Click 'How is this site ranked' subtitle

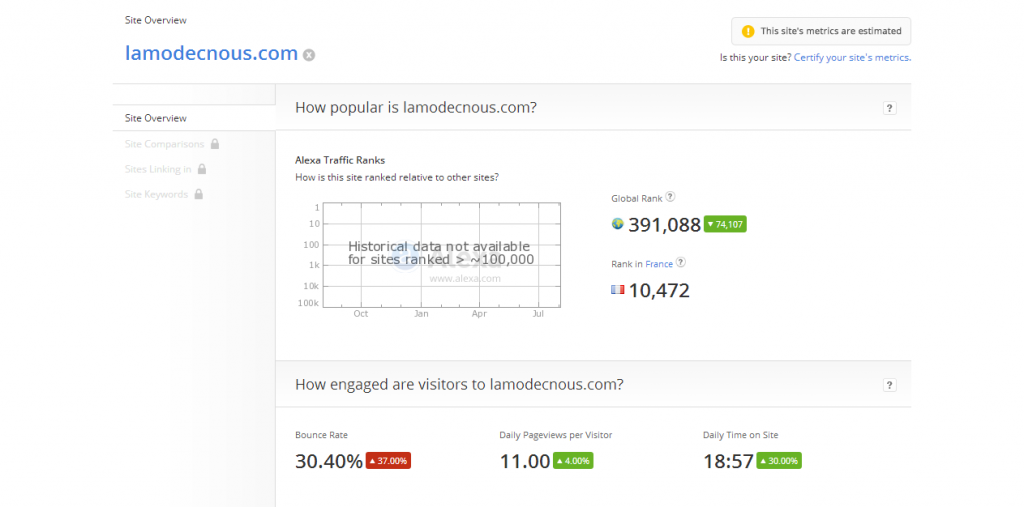[397, 177]
